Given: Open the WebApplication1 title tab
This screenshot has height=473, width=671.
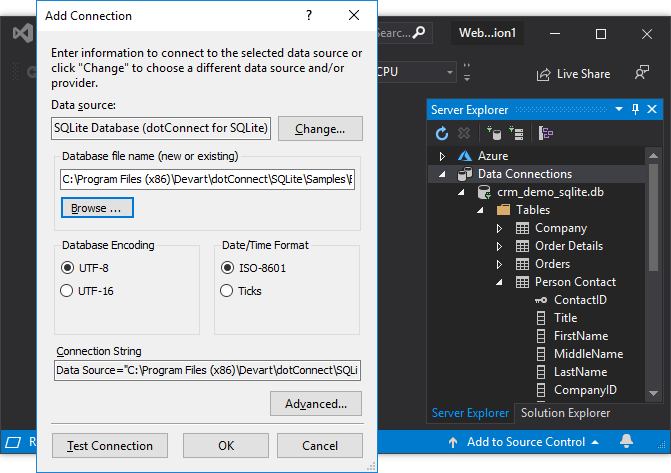Looking at the screenshot, I should 487,33.
